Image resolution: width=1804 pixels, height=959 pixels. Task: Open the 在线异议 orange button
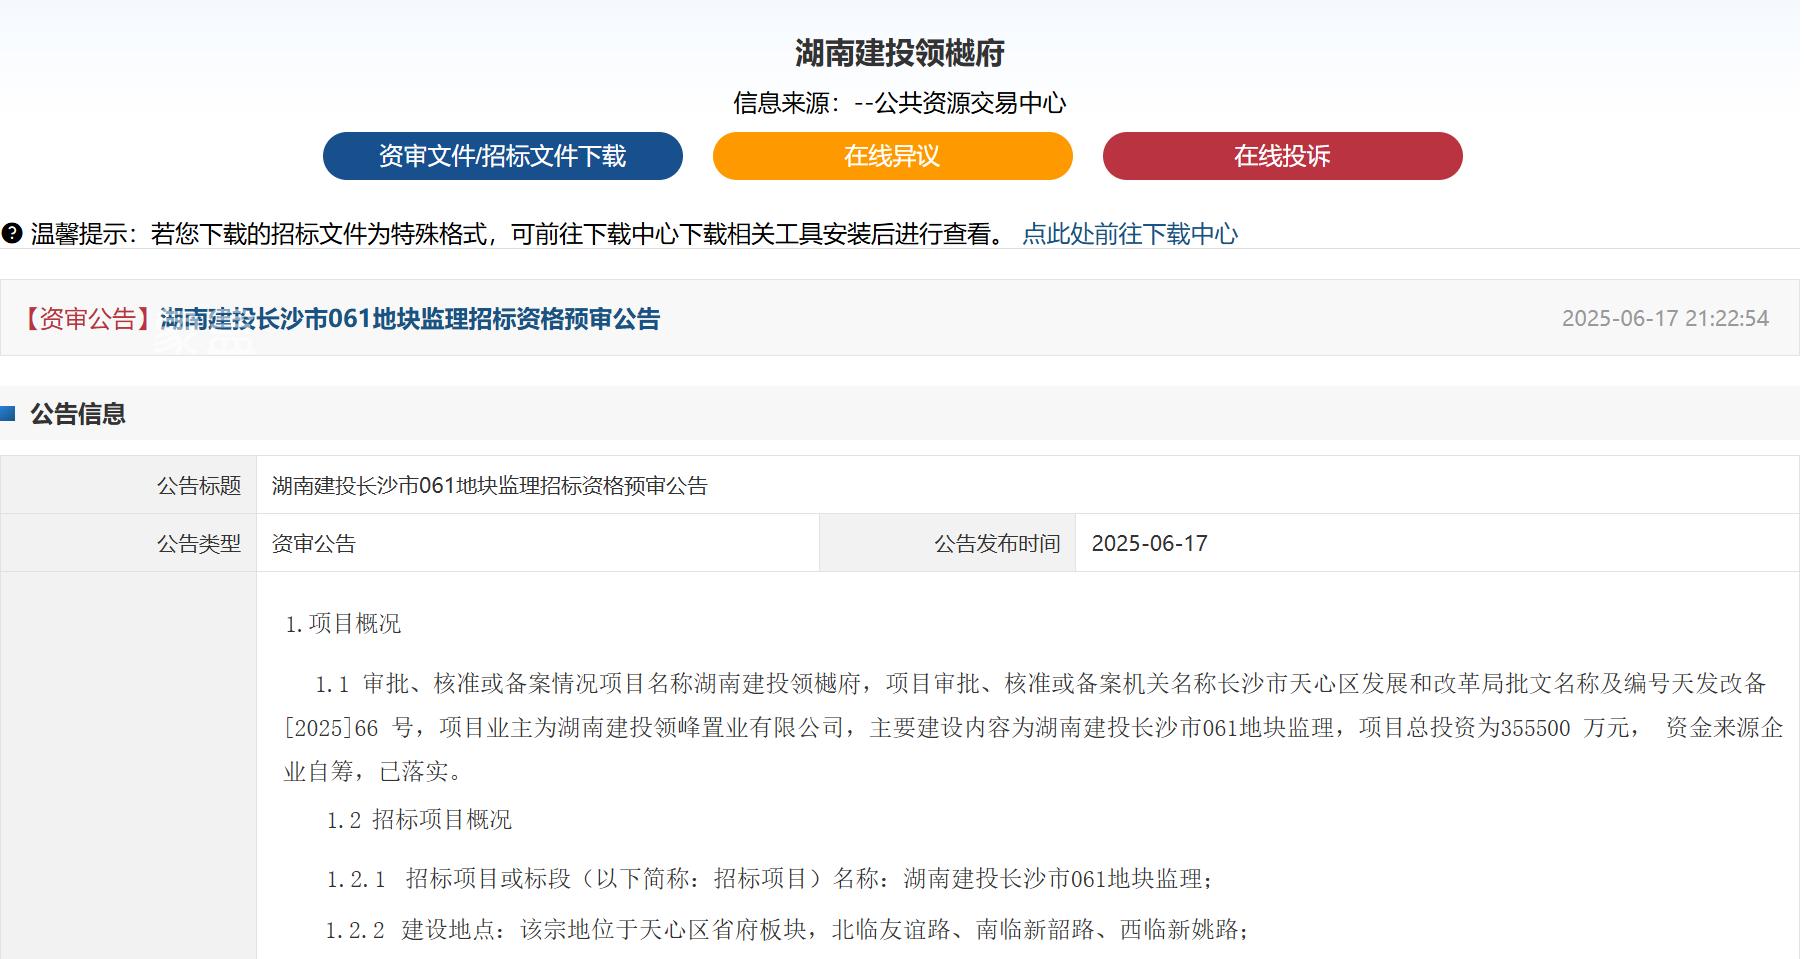(x=892, y=156)
